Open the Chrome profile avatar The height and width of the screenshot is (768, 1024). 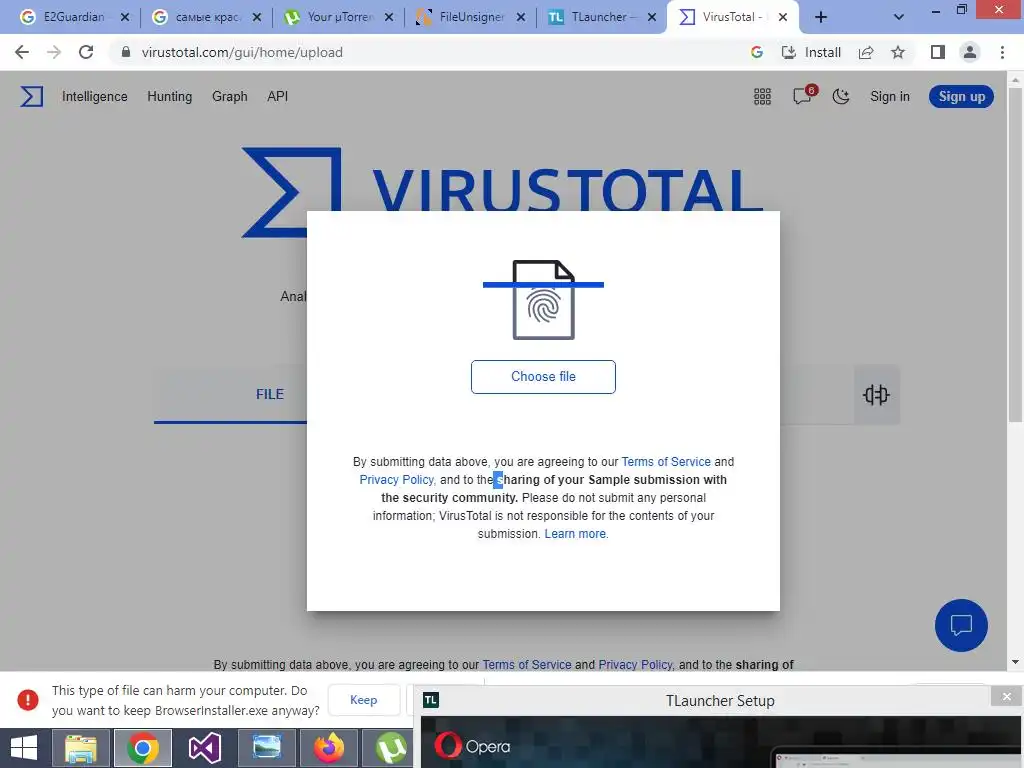970,52
